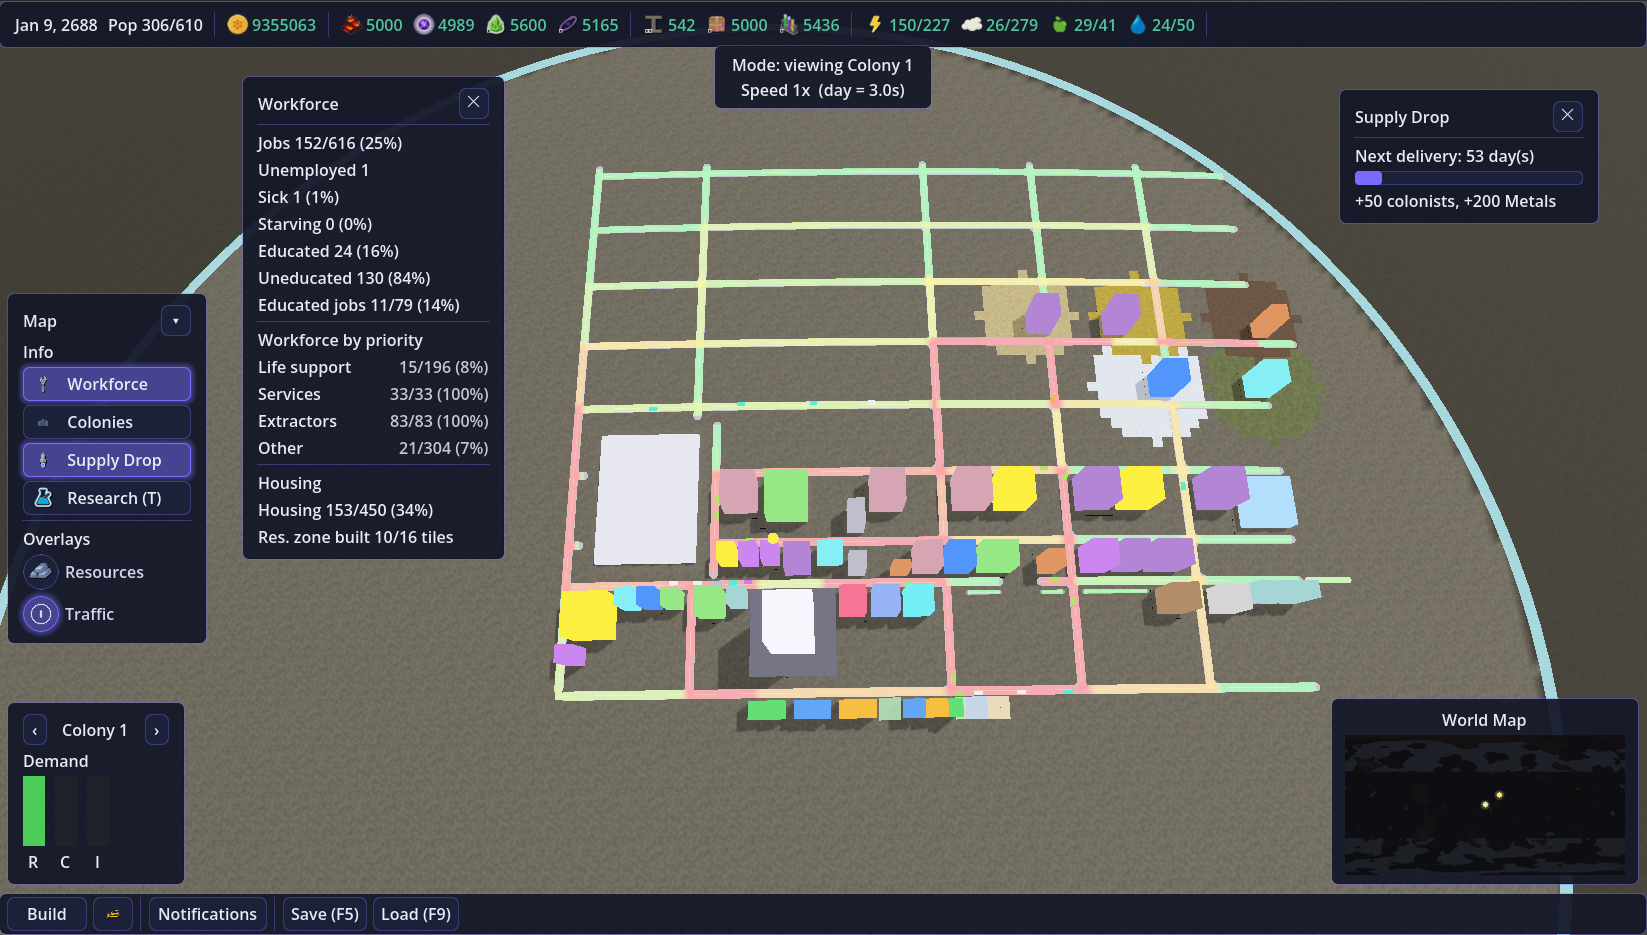Viewport: 1647px width, 935px height.
Task: Click the Jobs 152/616 (25%) line
Action: coord(330,143)
